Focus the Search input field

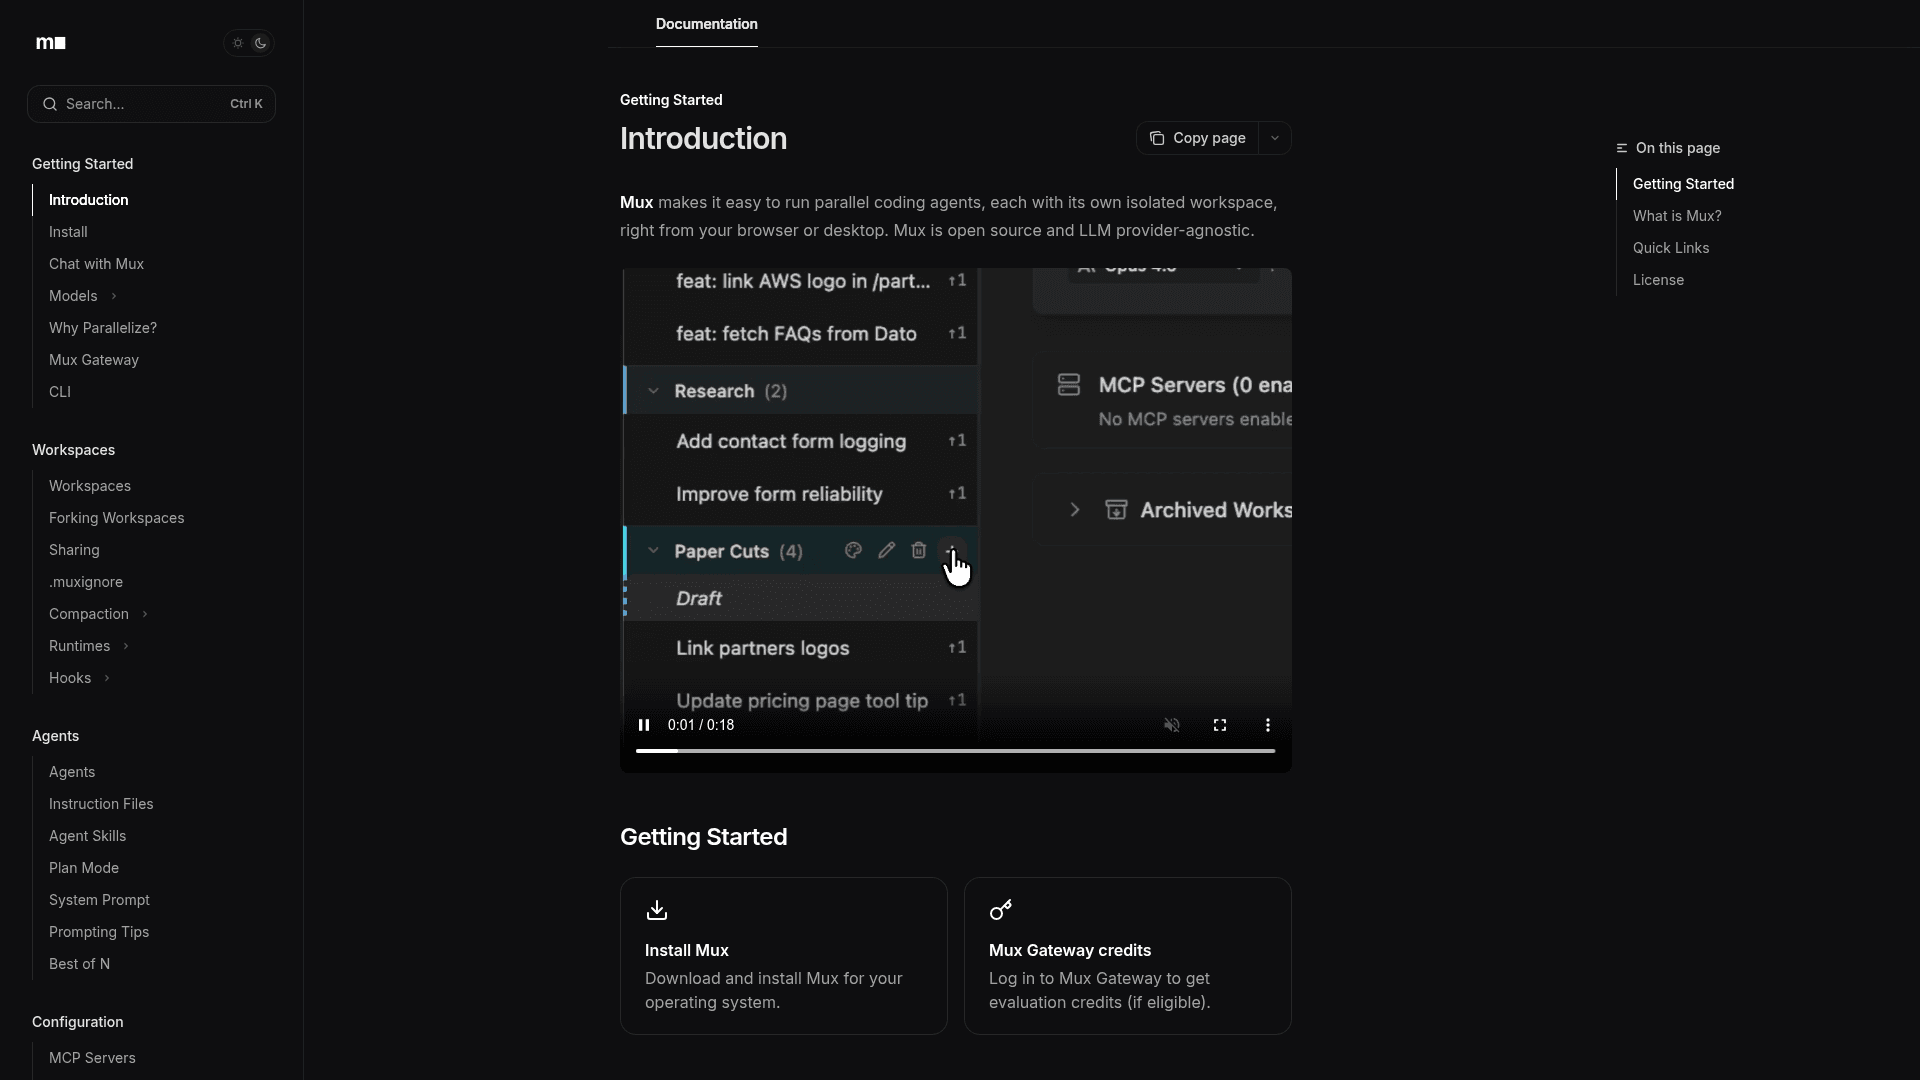145,104
